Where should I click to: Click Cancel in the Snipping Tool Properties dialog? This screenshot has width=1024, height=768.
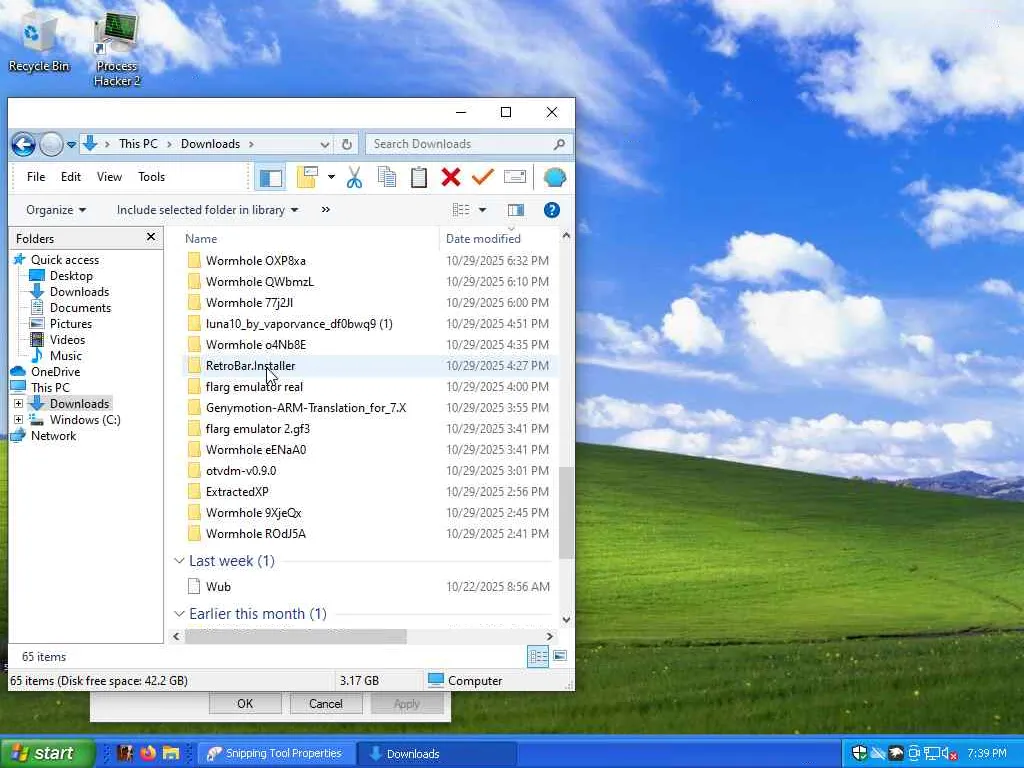[x=325, y=703]
